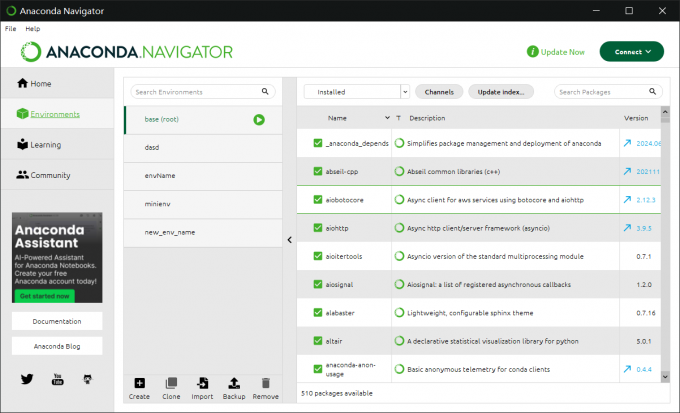Toggle the anaconda-anon-usage package checkbox

pyautogui.click(x=318, y=369)
